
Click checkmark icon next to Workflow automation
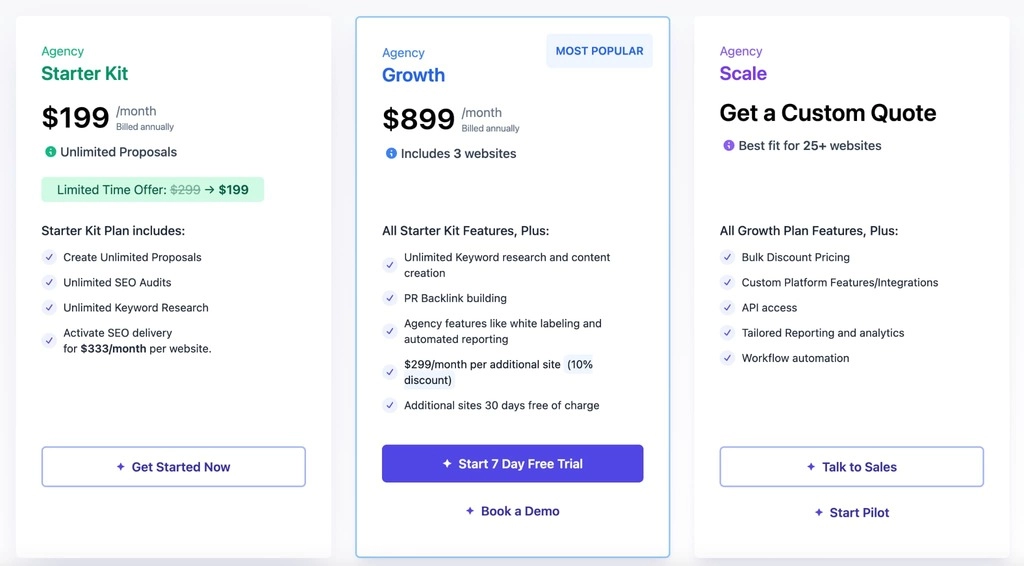click(728, 358)
